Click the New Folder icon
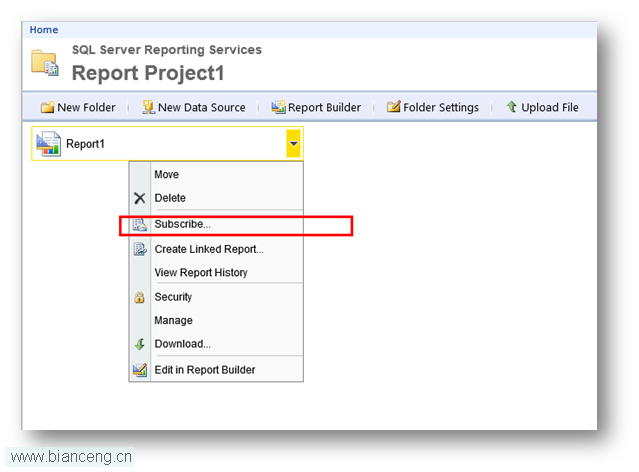The image size is (639, 472). [47, 107]
